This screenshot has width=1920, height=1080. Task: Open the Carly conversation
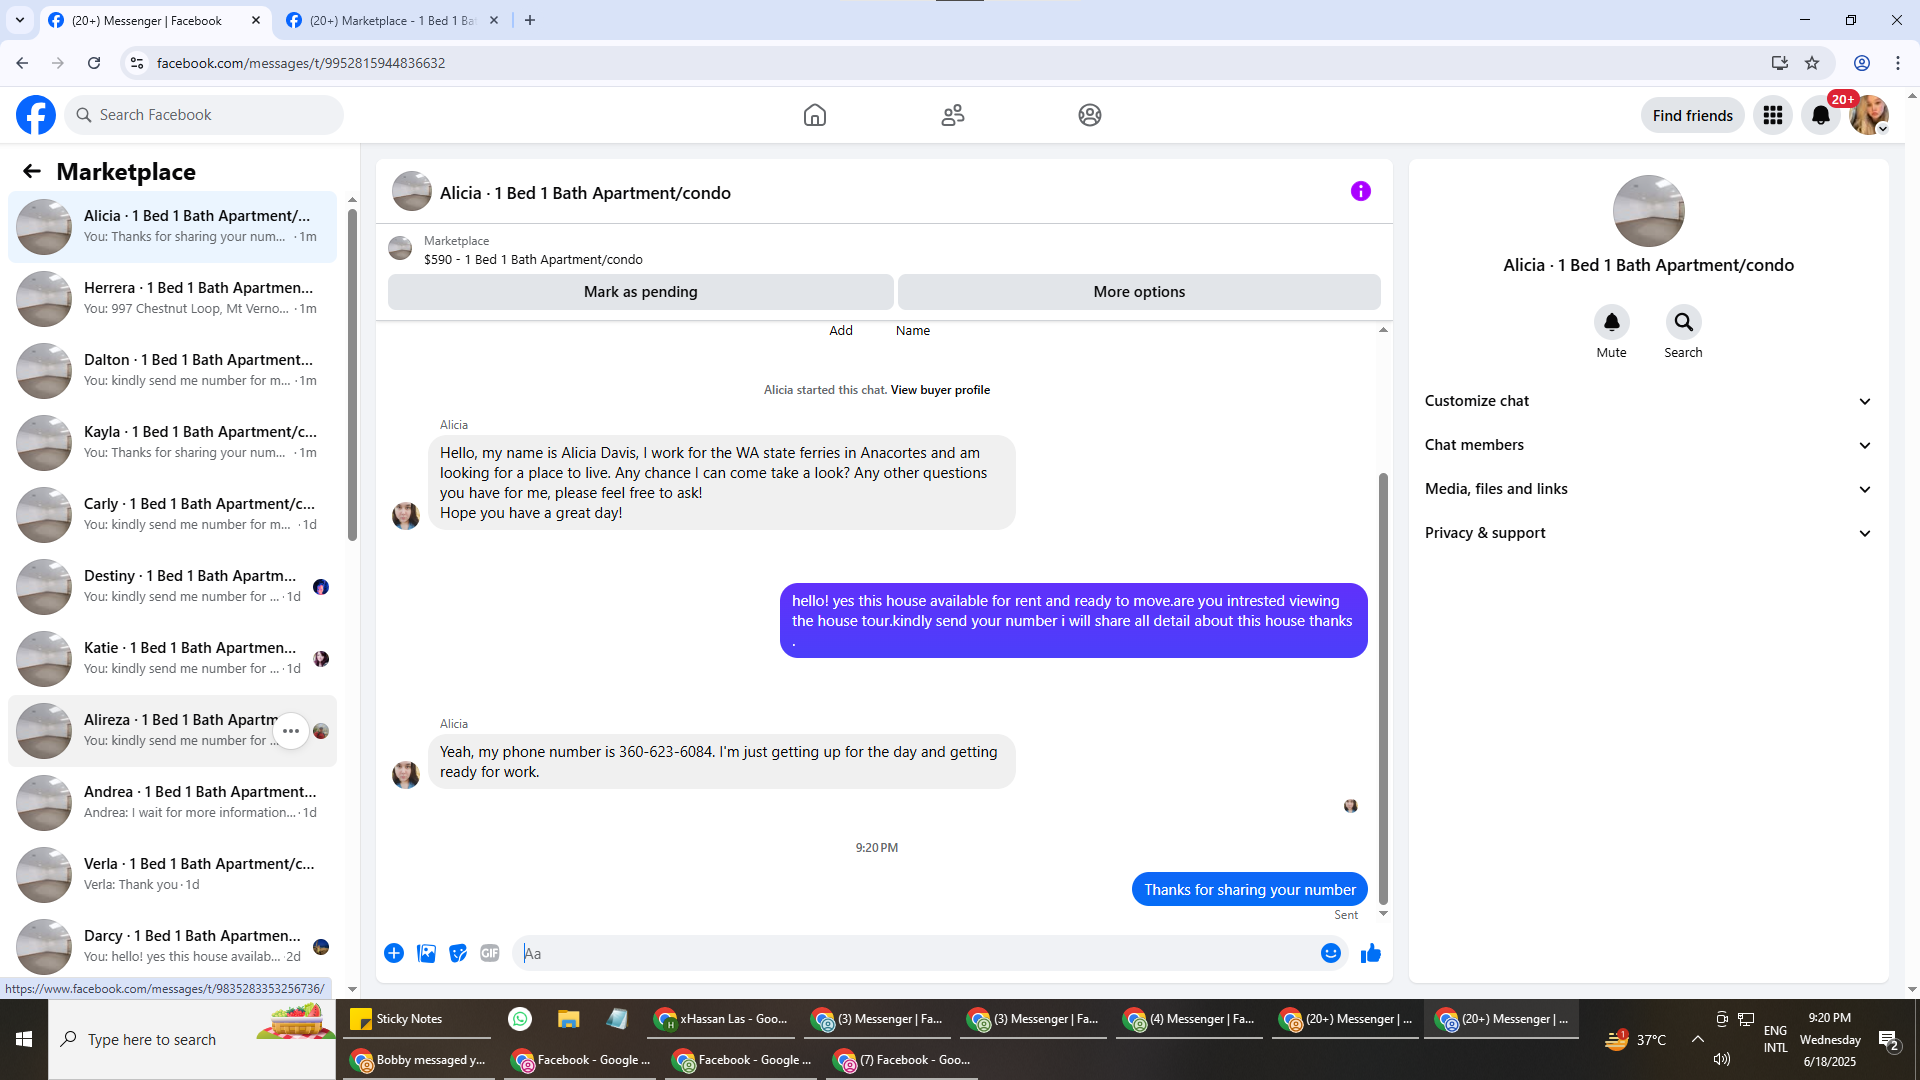pos(172,514)
